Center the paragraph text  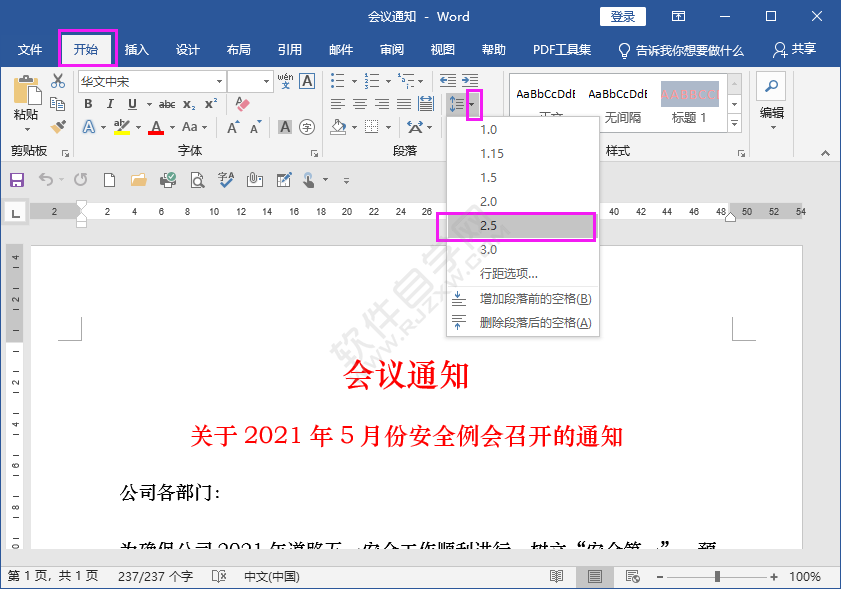coord(360,104)
